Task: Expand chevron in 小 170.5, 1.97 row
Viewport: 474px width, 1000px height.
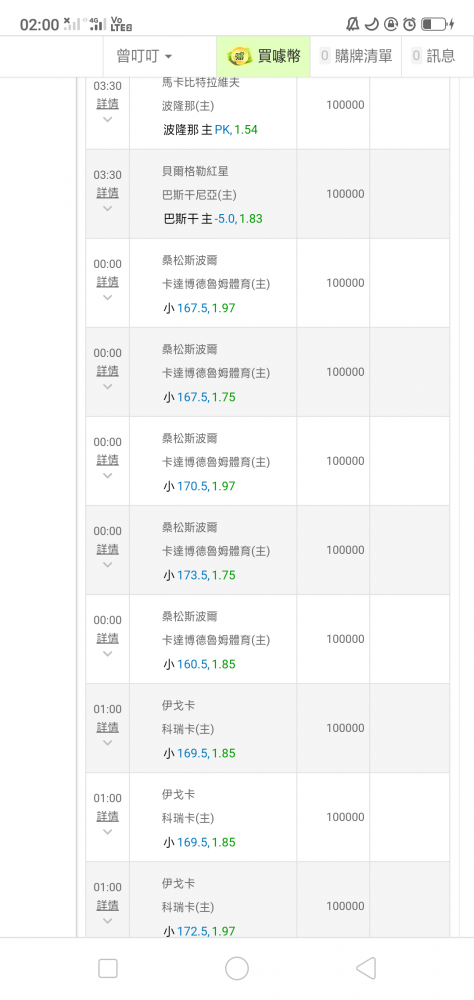Action: tap(107, 476)
